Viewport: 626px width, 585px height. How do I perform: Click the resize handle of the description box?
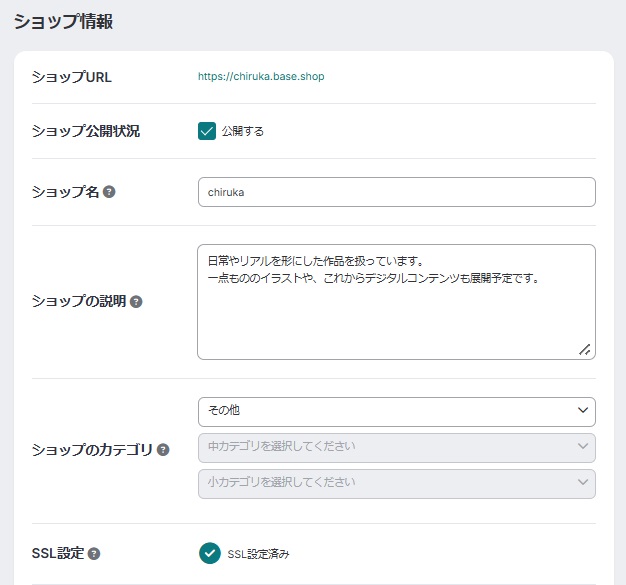[585, 349]
